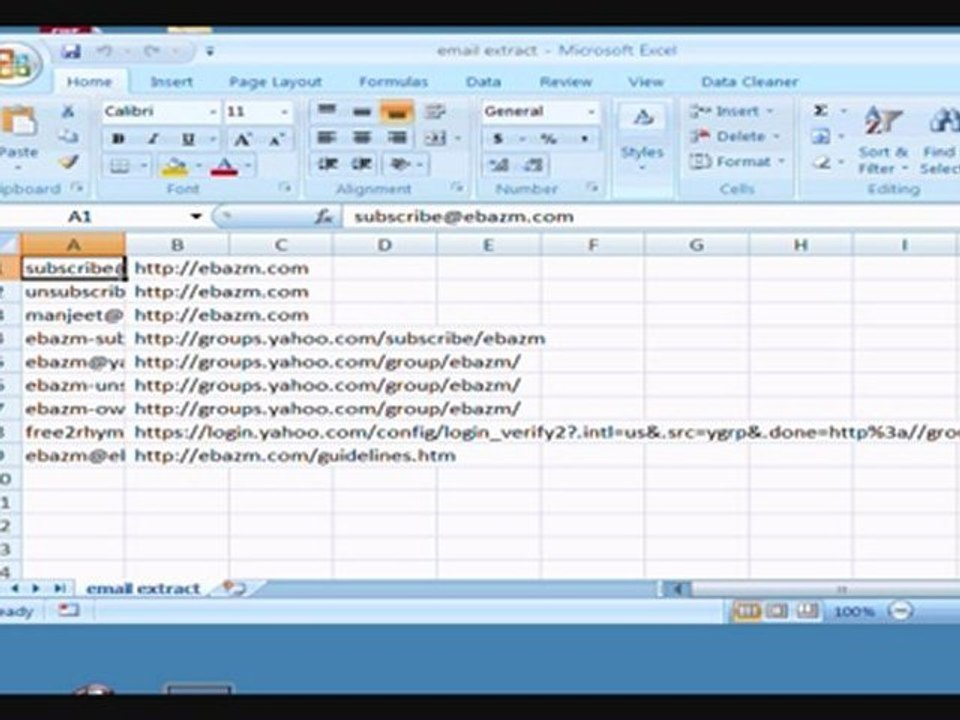Save the workbook from Quick Access toolbar
The height and width of the screenshot is (720, 960).
[x=71, y=51]
